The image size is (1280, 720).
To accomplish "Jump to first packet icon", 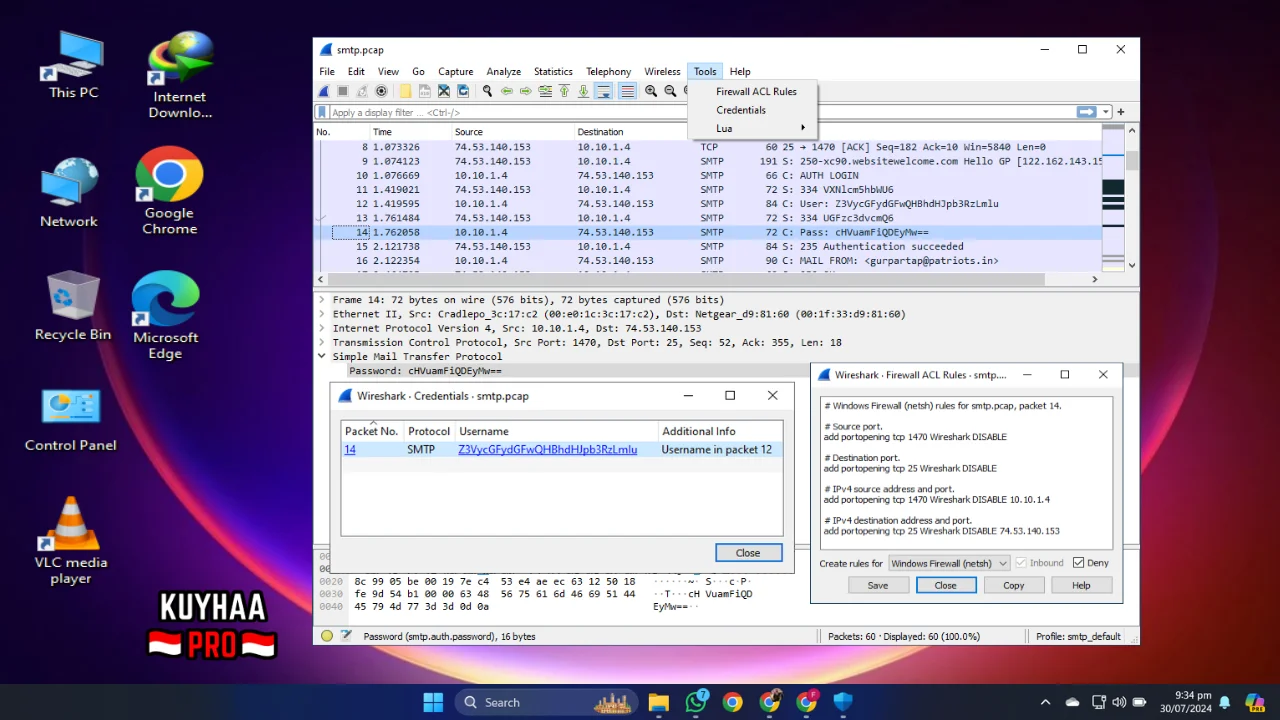I will click(x=564, y=91).
